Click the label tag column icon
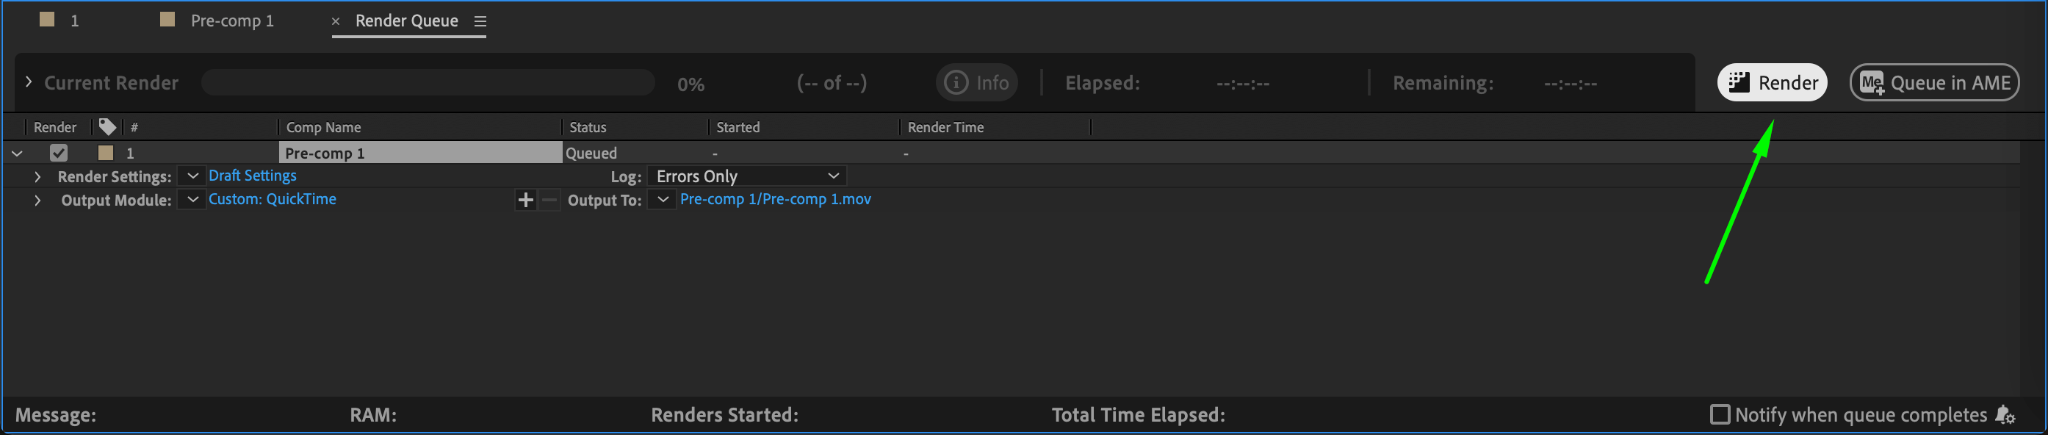Image resolution: width=2048 pixels, height=435 pixels. tap(107, 127)
